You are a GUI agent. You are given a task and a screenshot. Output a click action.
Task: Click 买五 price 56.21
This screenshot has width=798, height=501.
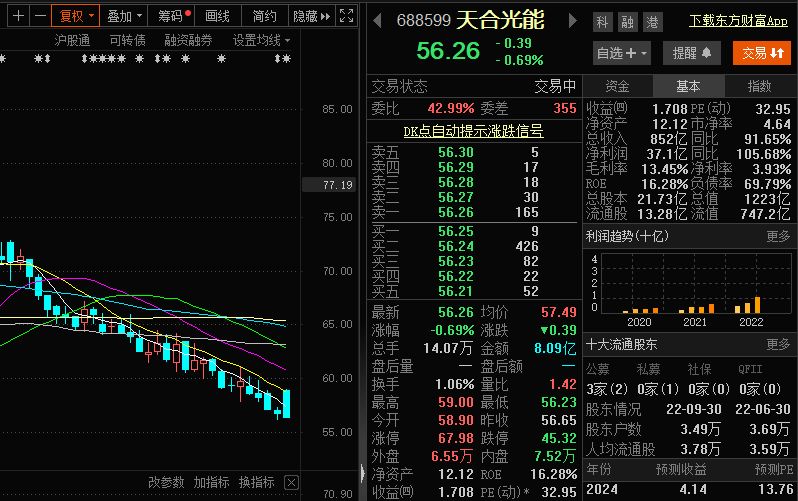point(456,291)
